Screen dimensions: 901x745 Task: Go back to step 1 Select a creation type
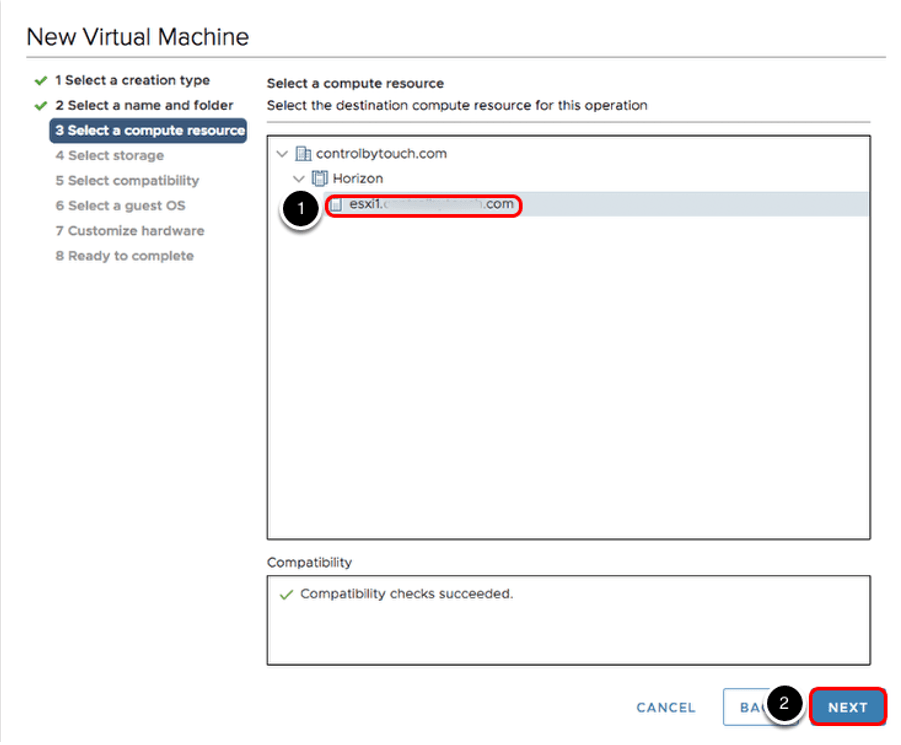[x=132, y=80]
